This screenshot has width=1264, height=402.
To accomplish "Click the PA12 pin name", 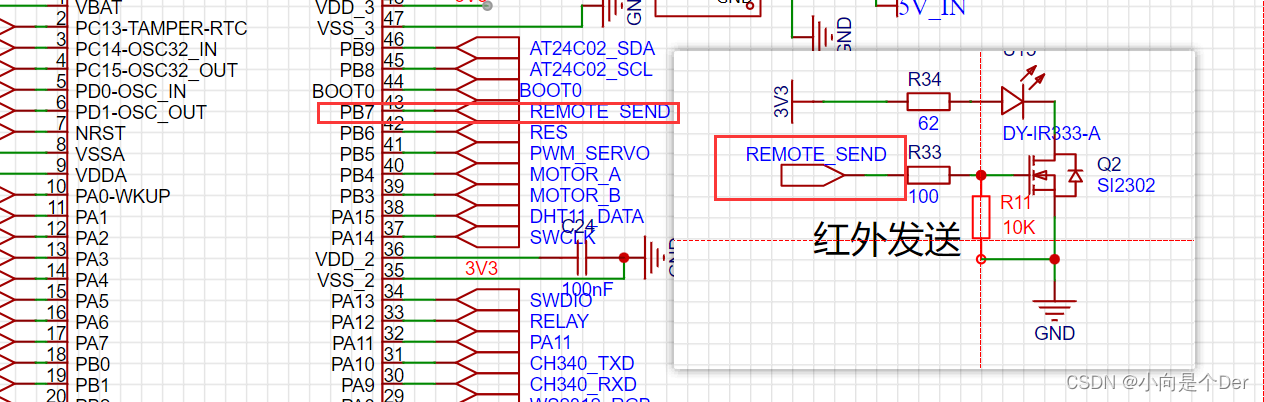I will point(353,322).
